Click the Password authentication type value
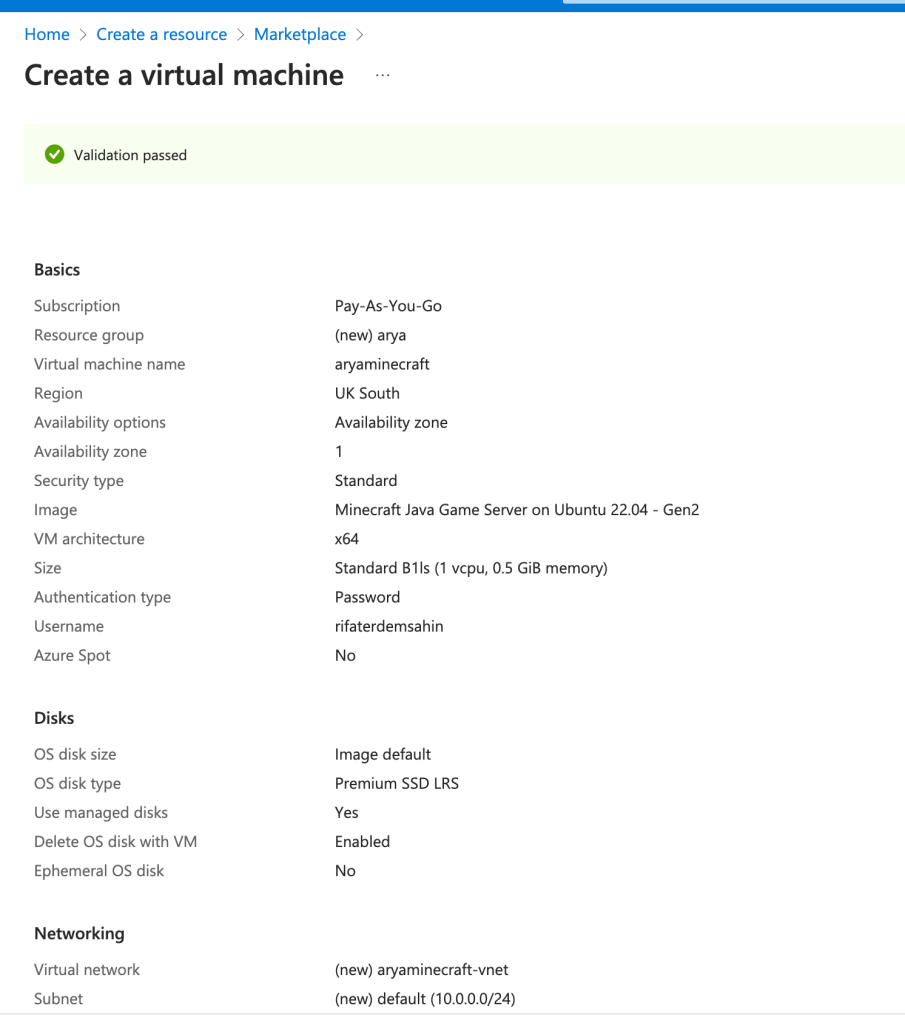905x1023 pixels. 367,598
